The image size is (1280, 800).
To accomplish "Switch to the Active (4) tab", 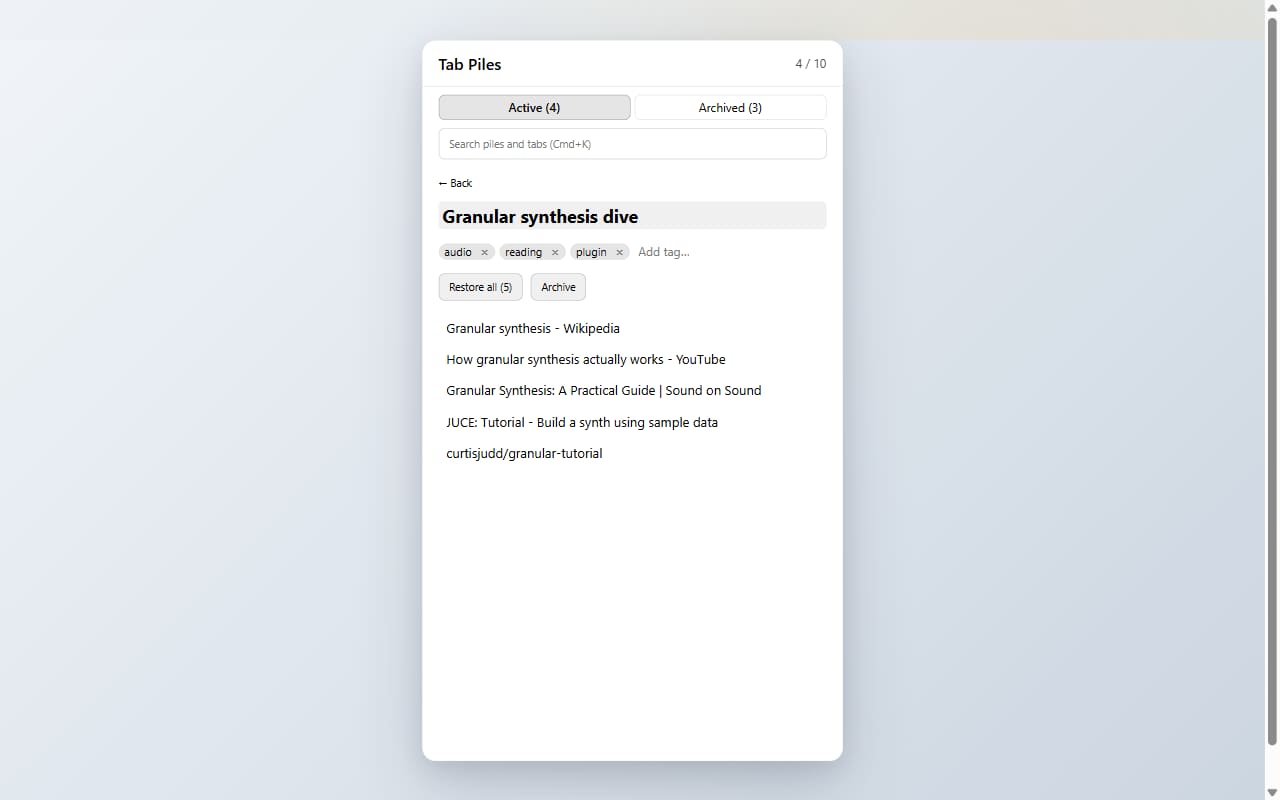I will pyautogui.click(x=534, y=107).
